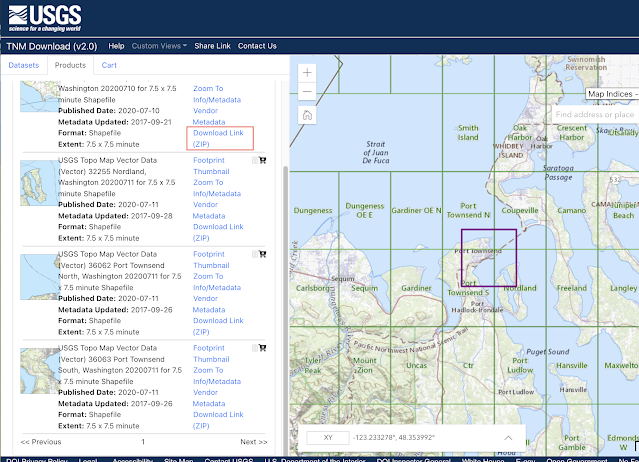The height and width of the screenshot is (462, 639).
Task: Open the Custom Views dropdown
Action: [159, 46]
